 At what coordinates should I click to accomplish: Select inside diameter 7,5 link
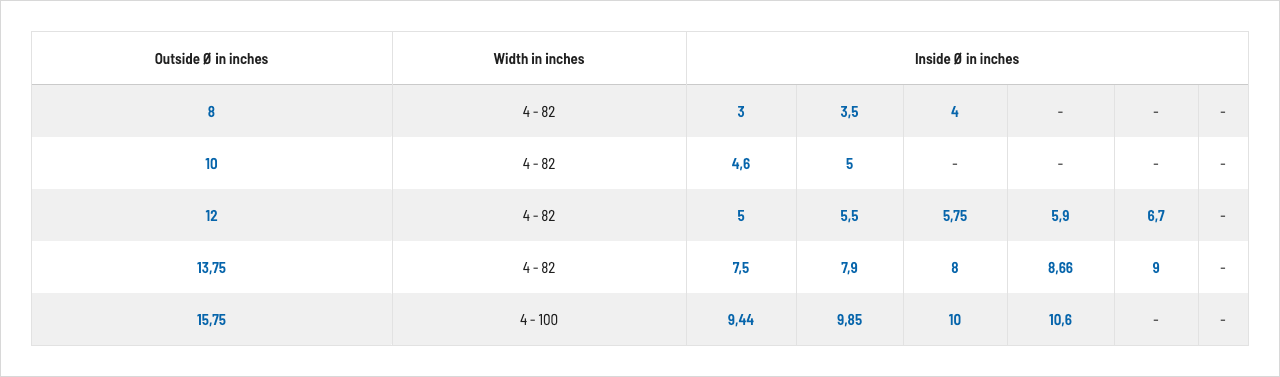pos(741,268)
